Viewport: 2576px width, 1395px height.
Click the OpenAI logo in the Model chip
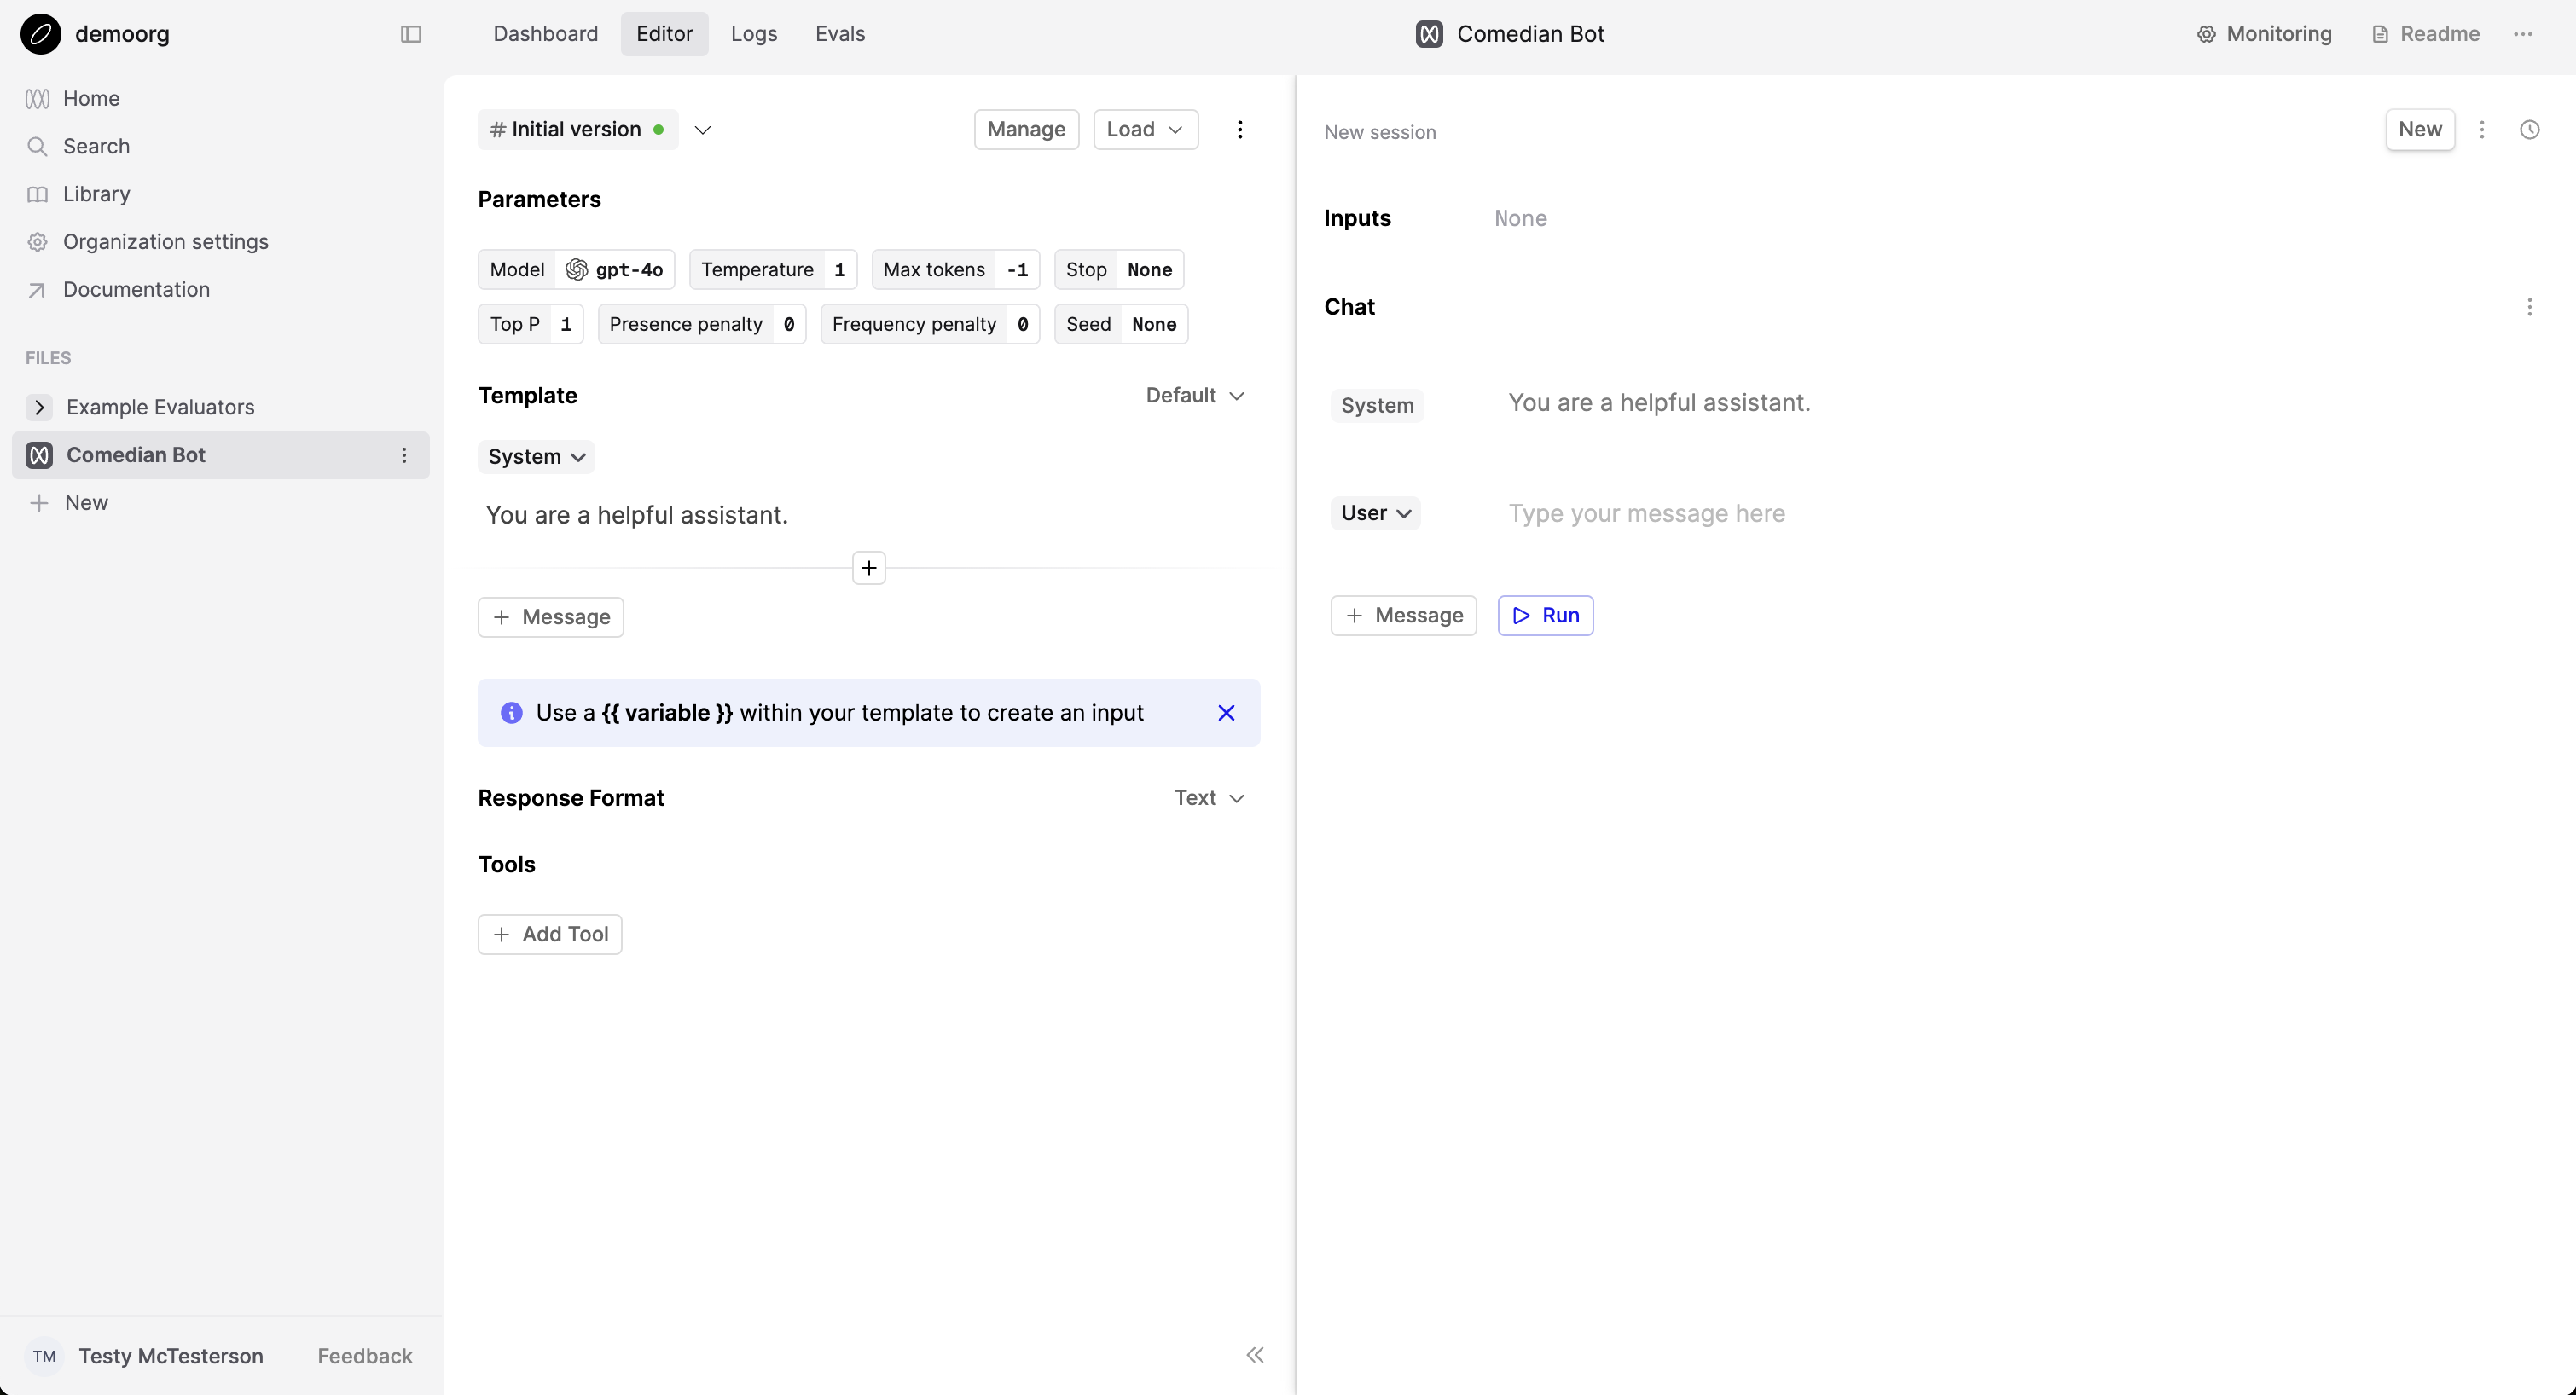pos(578,269)
